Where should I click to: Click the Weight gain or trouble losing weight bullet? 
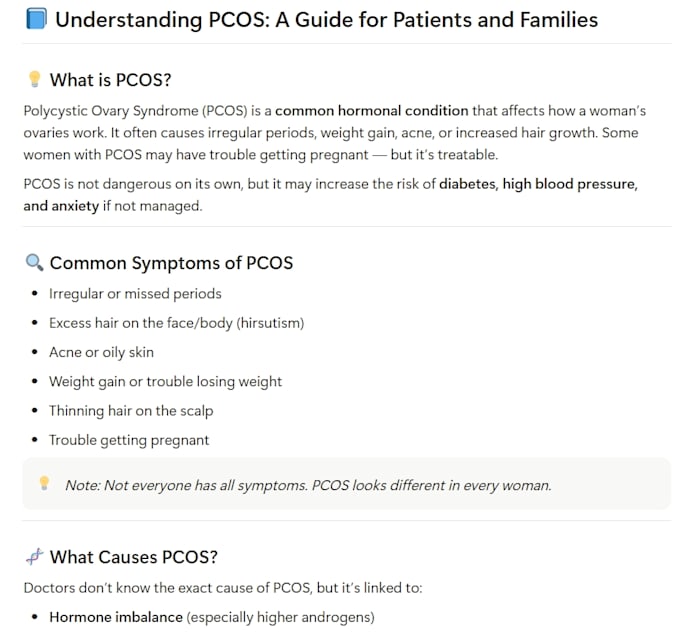(x=165, y=382)
